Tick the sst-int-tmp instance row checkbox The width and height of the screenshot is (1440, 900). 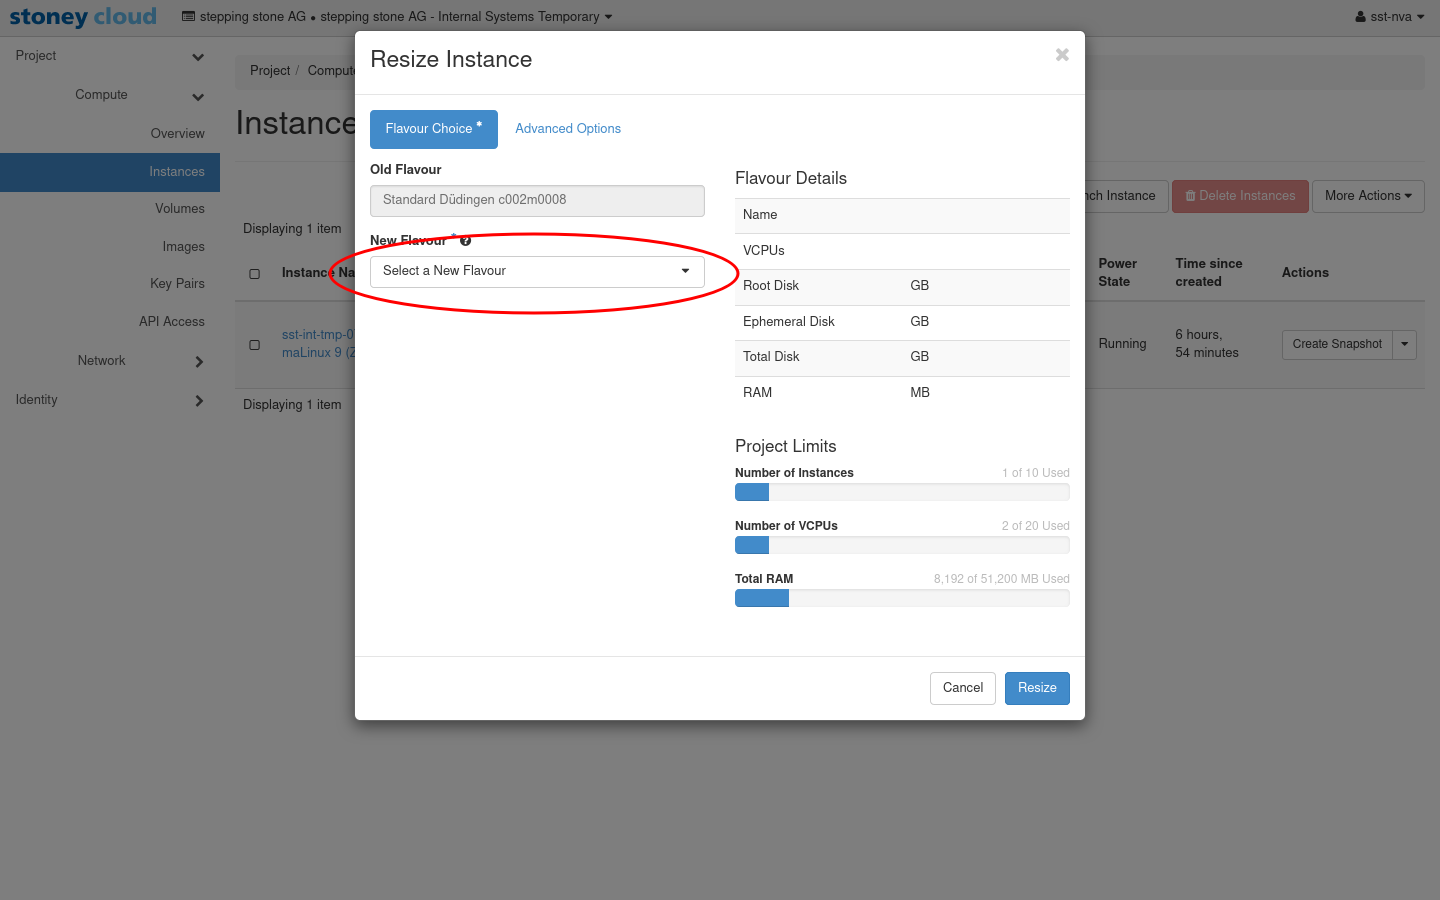(x=255, y=345)
